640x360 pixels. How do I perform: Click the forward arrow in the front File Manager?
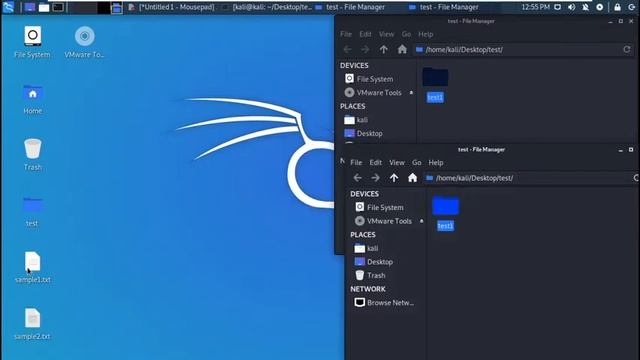[376, 178]
